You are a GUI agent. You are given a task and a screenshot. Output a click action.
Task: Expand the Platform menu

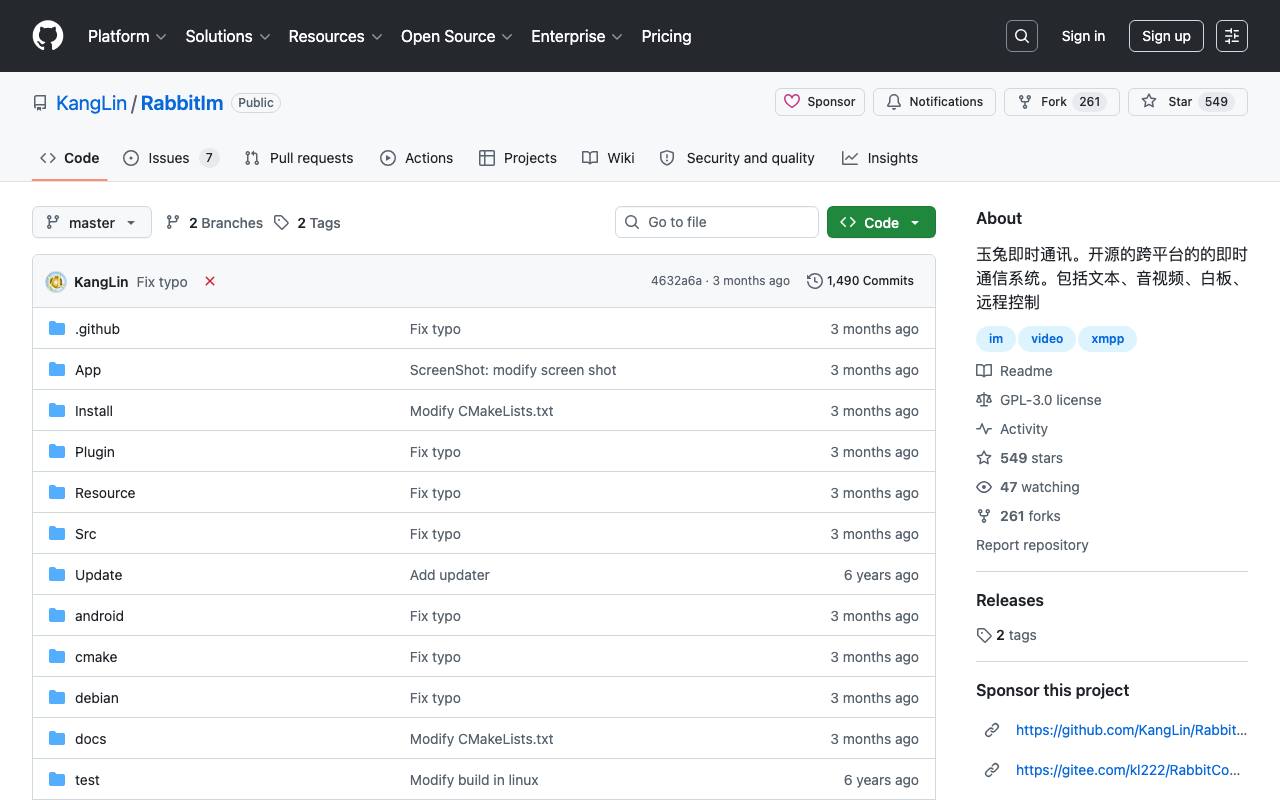pos(126,36)
